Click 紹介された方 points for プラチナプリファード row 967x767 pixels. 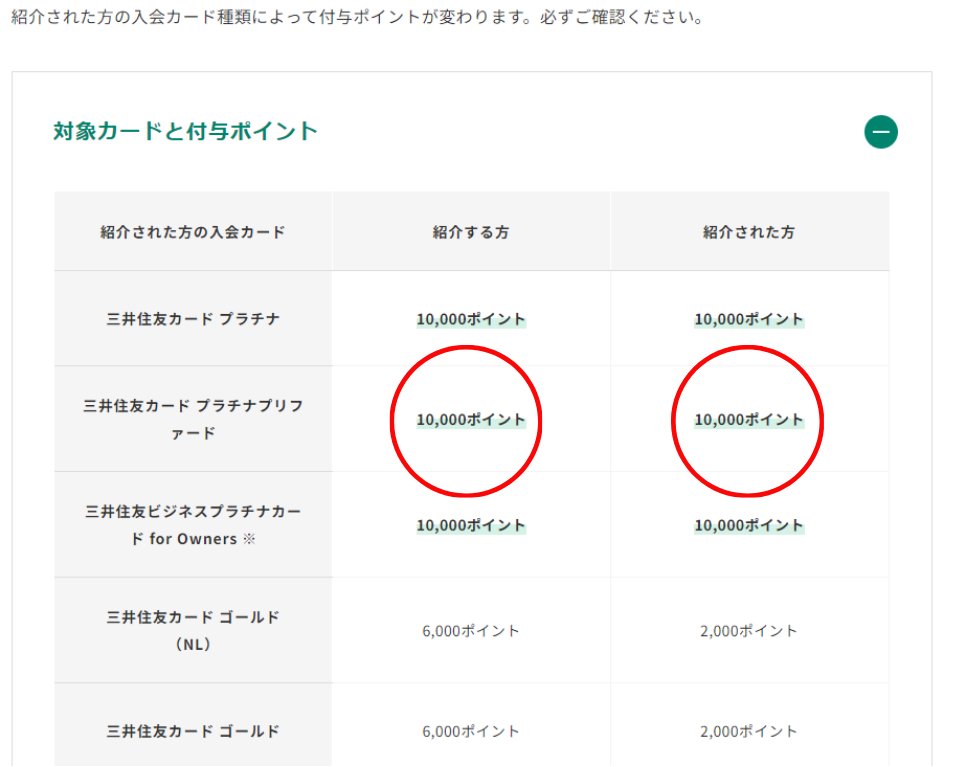tap(749, 420)
